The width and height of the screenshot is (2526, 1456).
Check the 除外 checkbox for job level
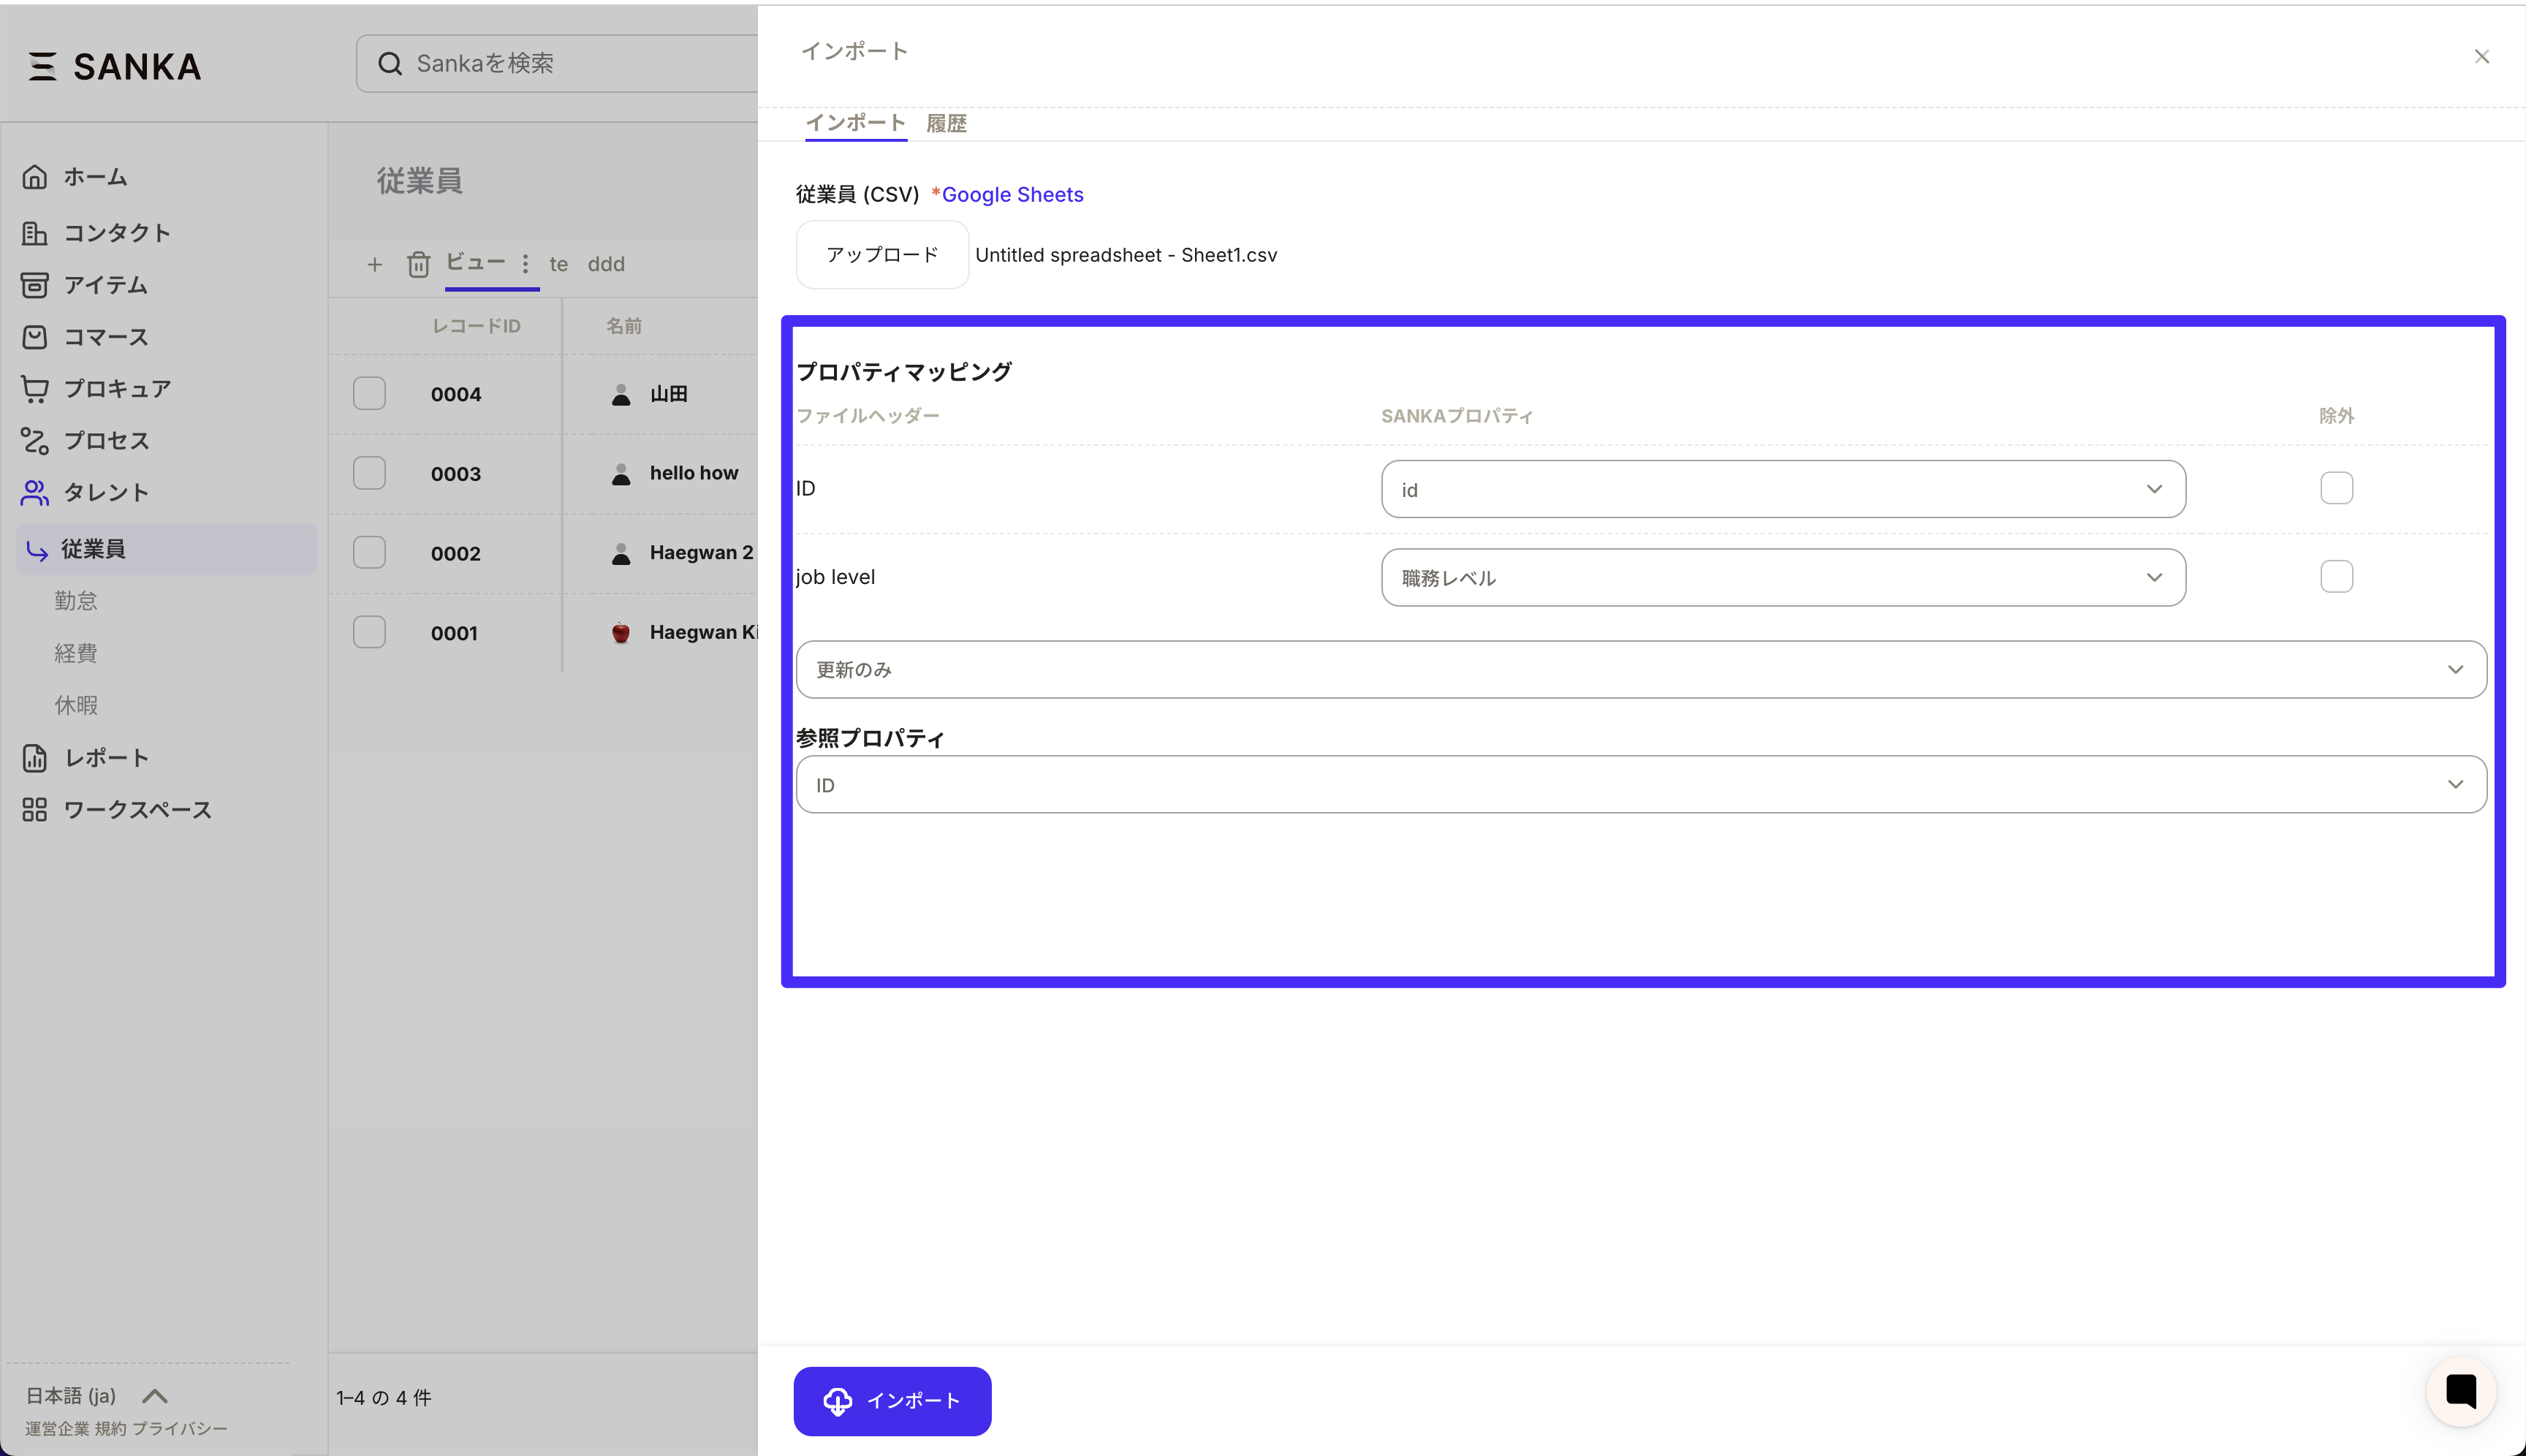[x=2336, y=577]
